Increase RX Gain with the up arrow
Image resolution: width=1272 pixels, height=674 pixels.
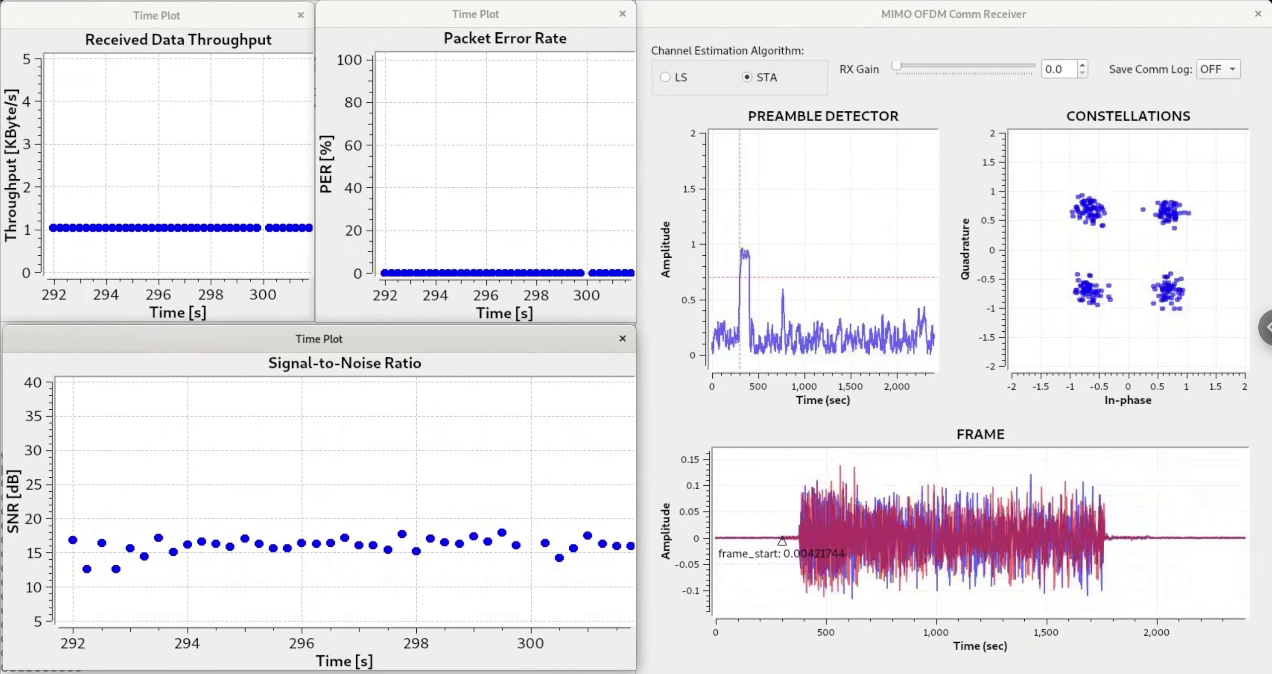coord(1082,65)
